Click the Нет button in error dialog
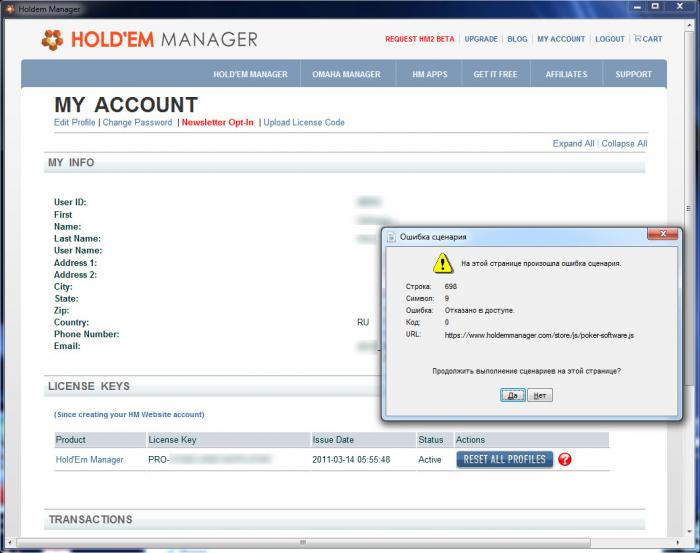 tap(540, 395)
